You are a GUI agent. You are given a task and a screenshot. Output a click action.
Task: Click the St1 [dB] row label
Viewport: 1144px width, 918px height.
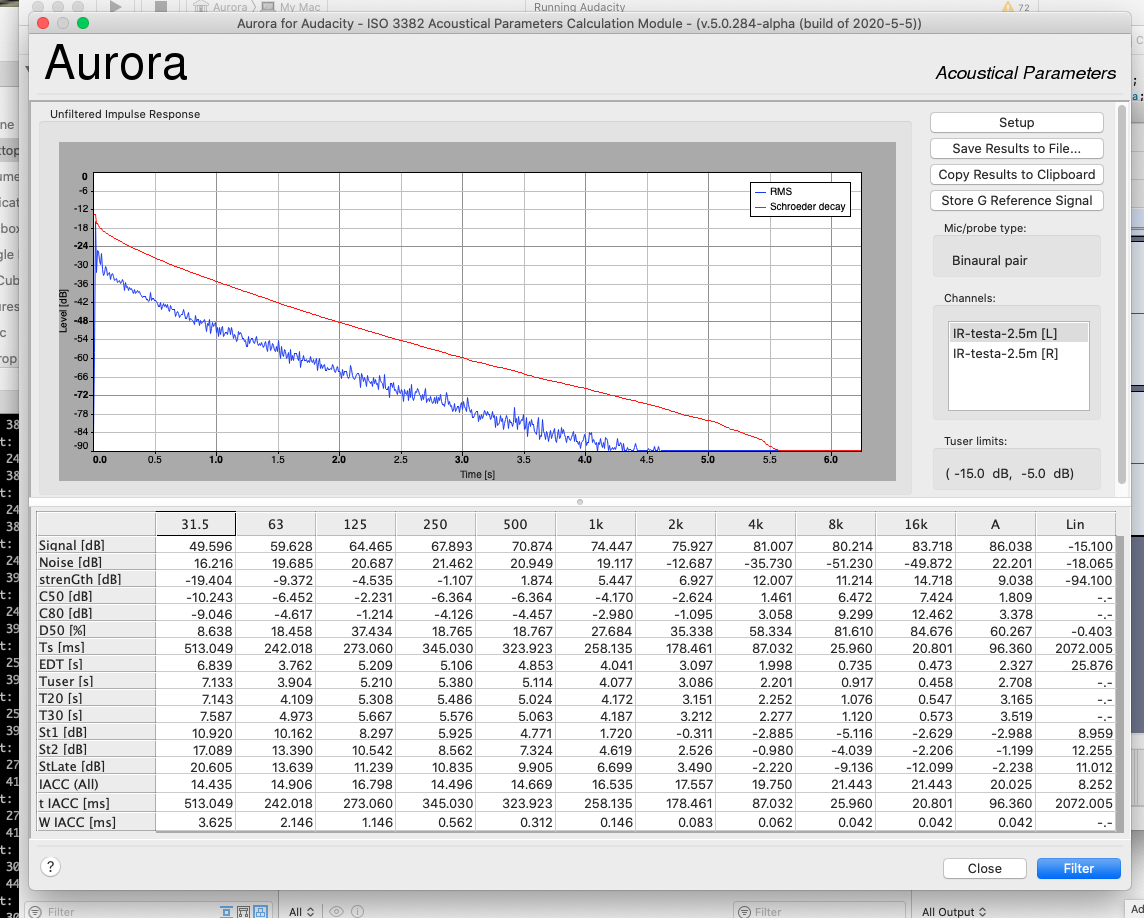pyautogui.click(x=96, y=732)
